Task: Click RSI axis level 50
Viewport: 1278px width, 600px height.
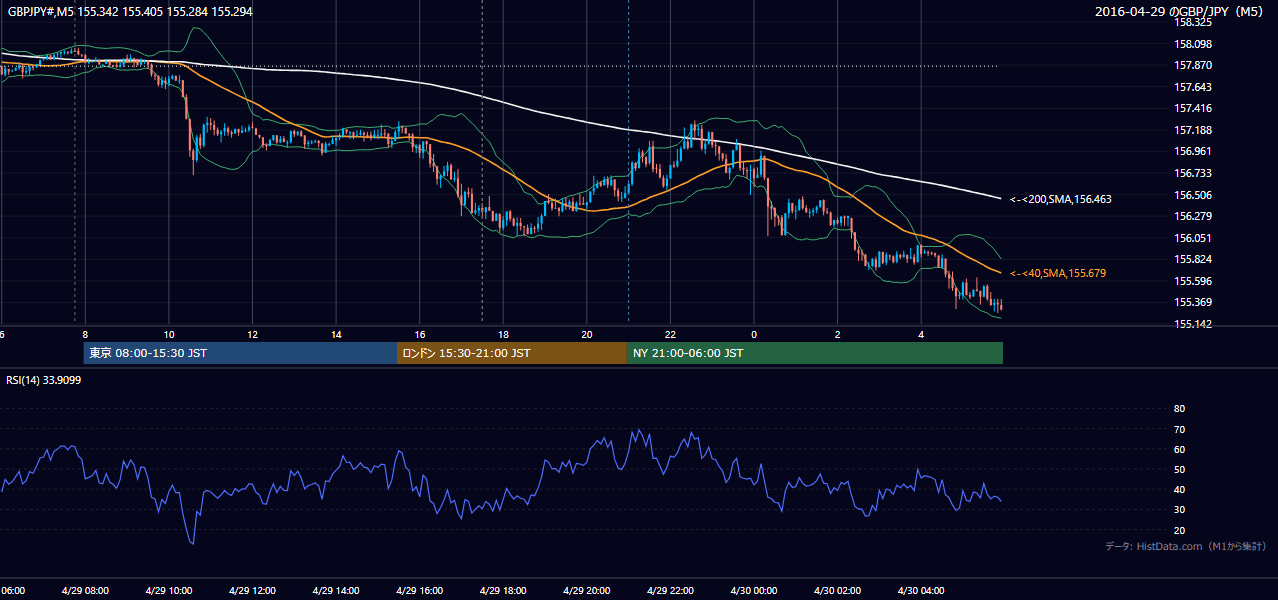Action: pos(1179,469)
